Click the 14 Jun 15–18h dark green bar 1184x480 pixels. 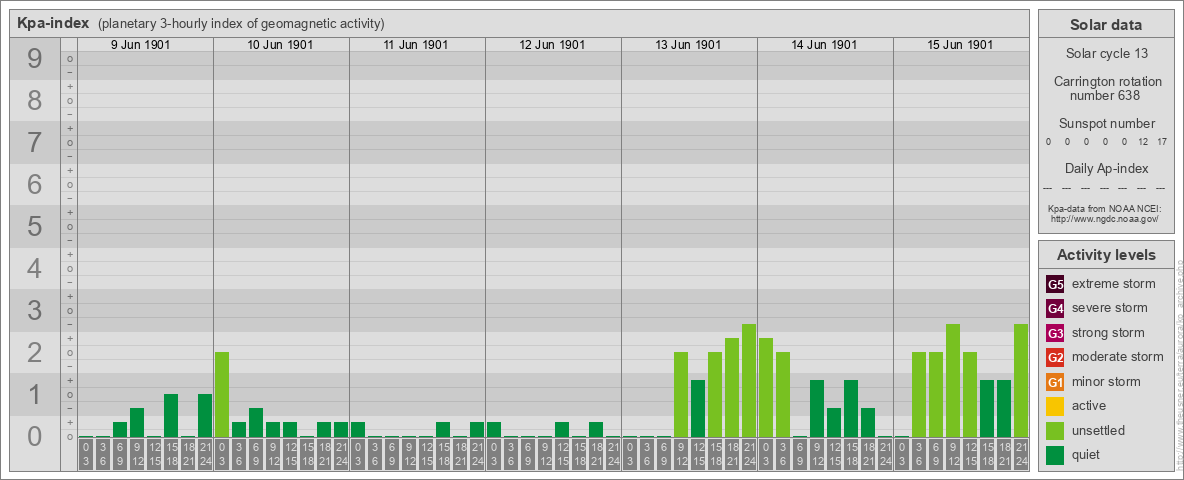[850, 409]
